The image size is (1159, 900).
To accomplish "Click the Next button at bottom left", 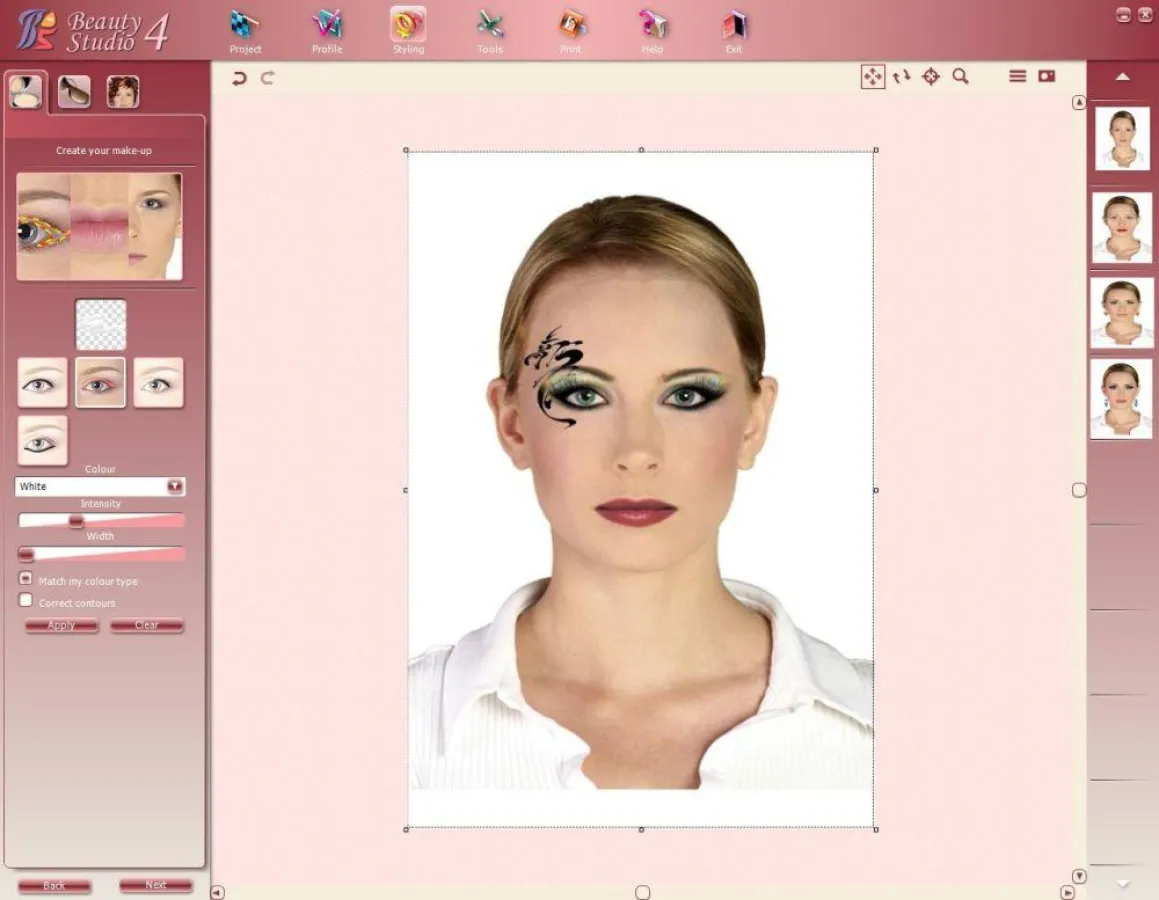I will [155, 885].
